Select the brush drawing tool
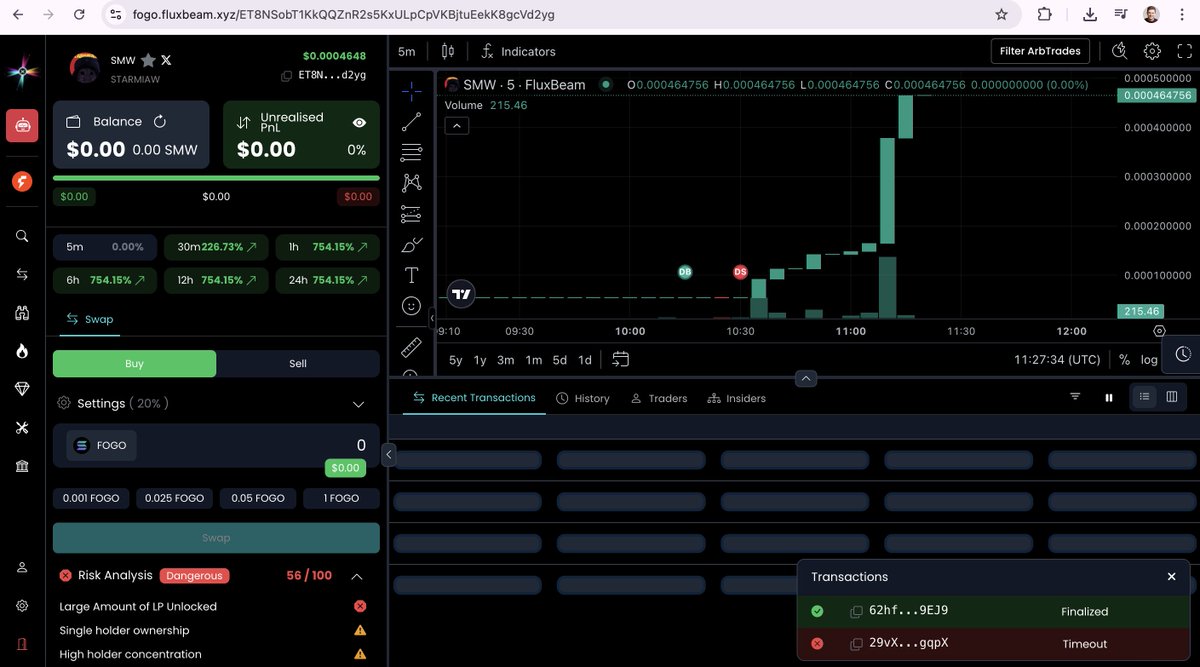Image resolution: width=1200 pixels, height=667 pixels. pos(411,244)
